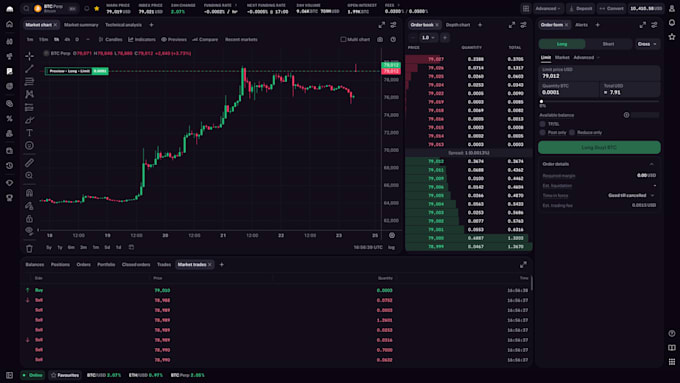680x383 pixels.
Task: Enable the TP/SL checkbox
Action: coord(543,124)
